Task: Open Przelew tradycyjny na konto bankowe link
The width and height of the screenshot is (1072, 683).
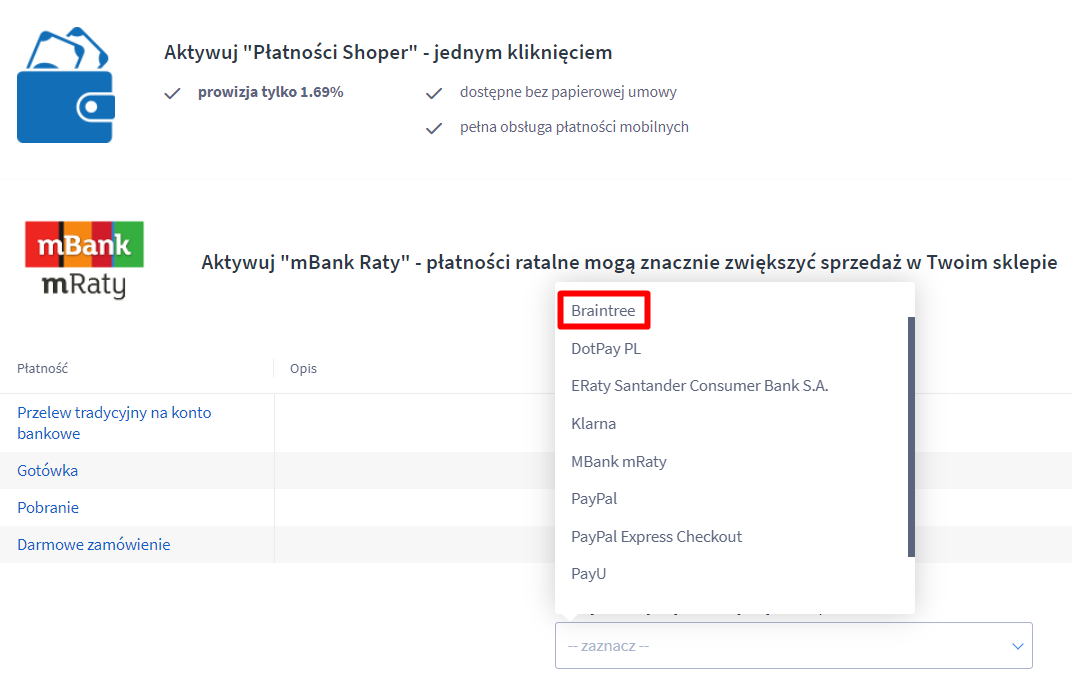Action: (114, 423)
